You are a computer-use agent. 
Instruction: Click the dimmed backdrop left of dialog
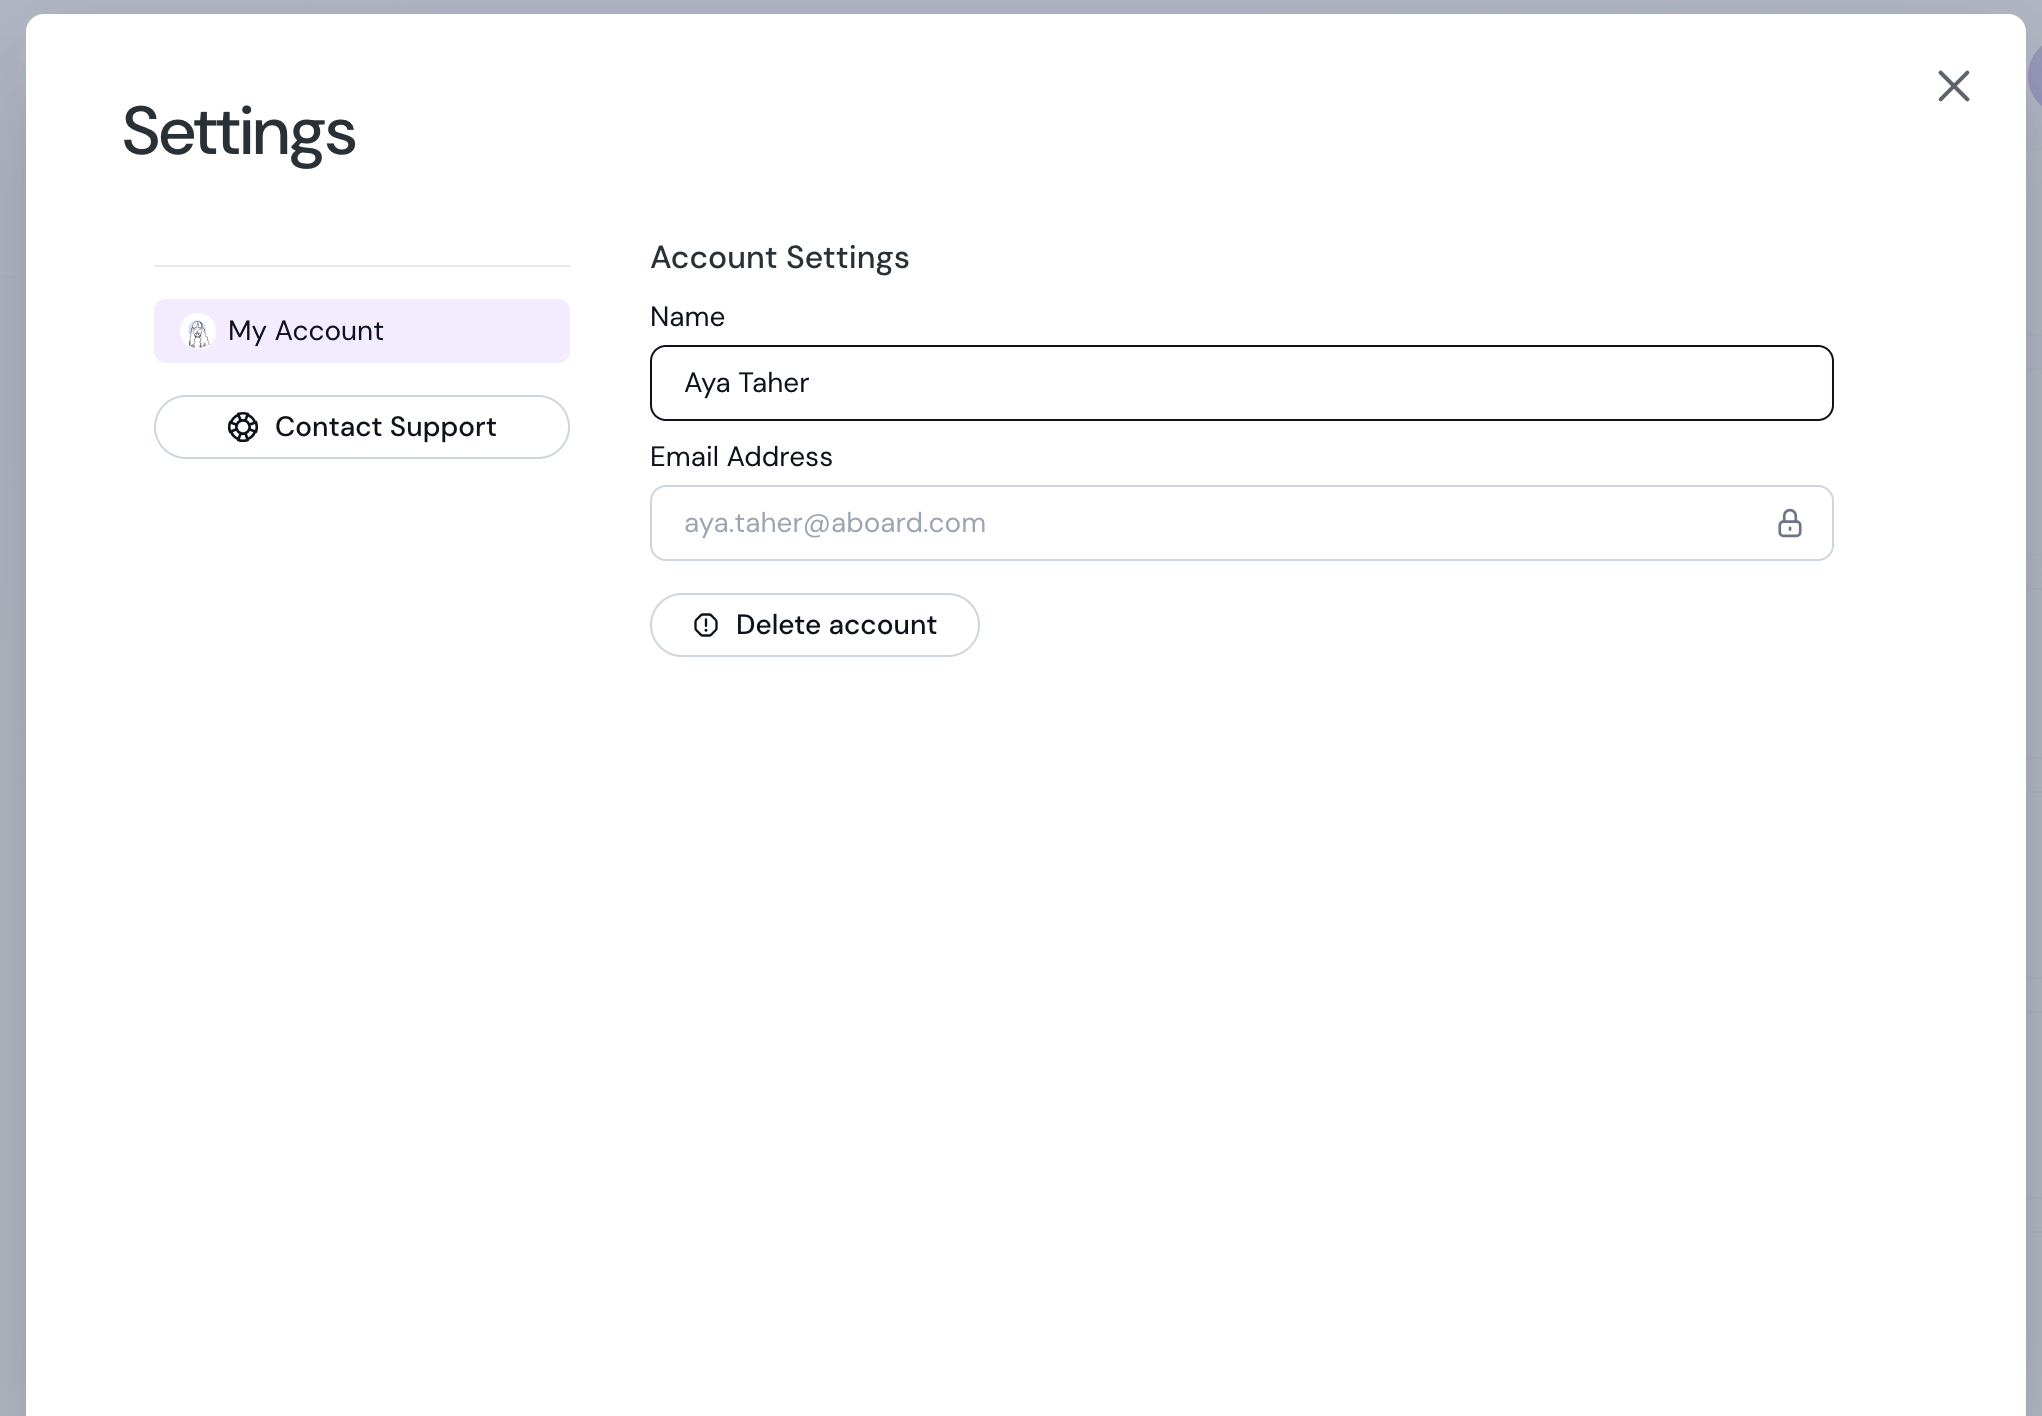pos(12,700)
